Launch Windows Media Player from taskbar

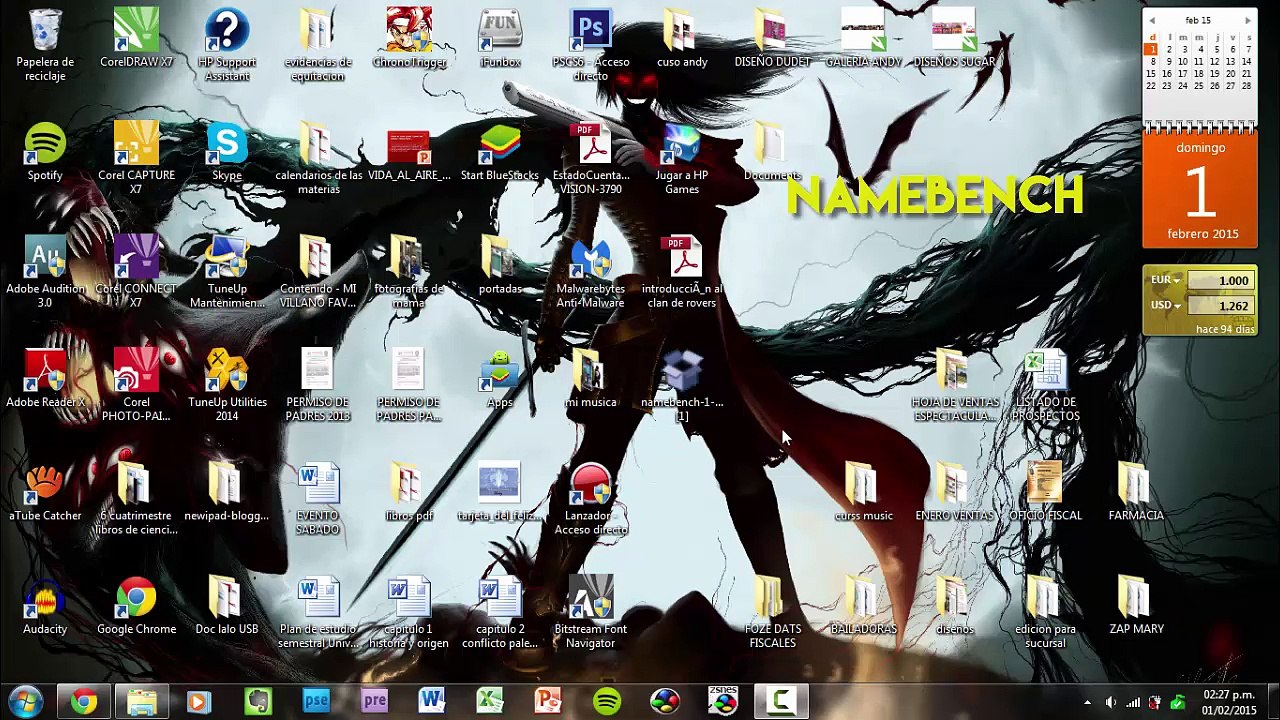pyautogui.click(x=198, y=701)
